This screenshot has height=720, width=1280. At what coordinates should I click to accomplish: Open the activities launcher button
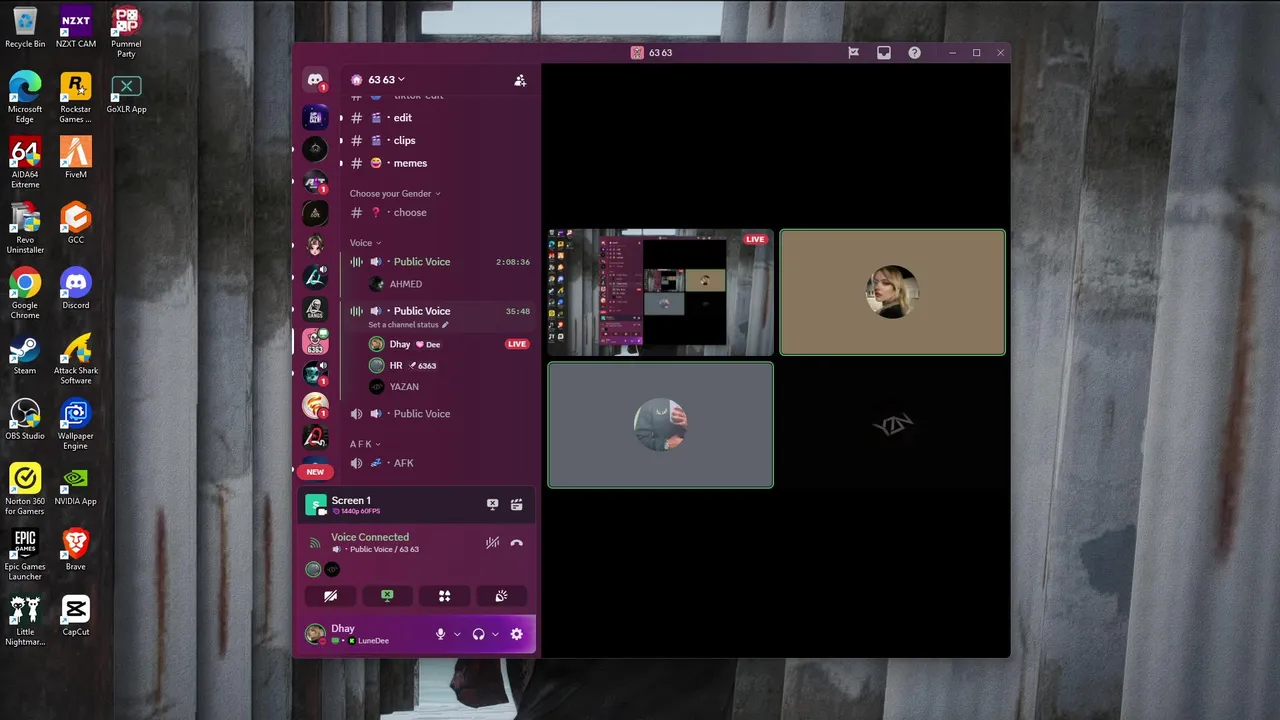444,596
